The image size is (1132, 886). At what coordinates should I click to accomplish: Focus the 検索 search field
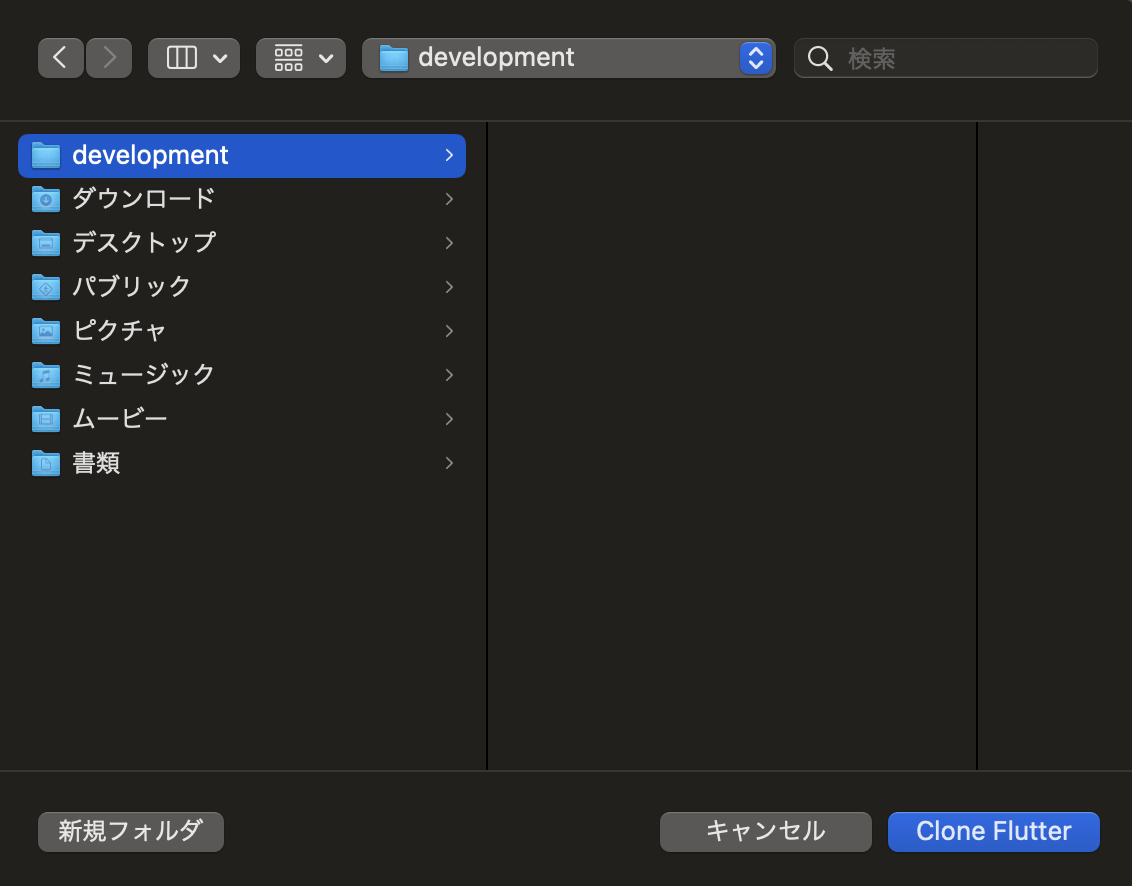click(x=946, y=58)
